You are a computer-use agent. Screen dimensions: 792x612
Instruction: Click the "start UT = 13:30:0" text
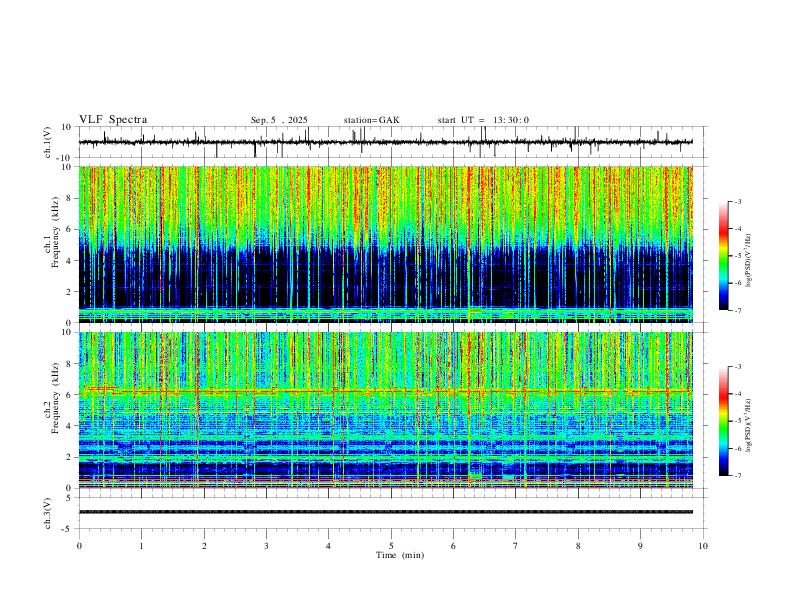pyautogui.click(x=483, y=120)
